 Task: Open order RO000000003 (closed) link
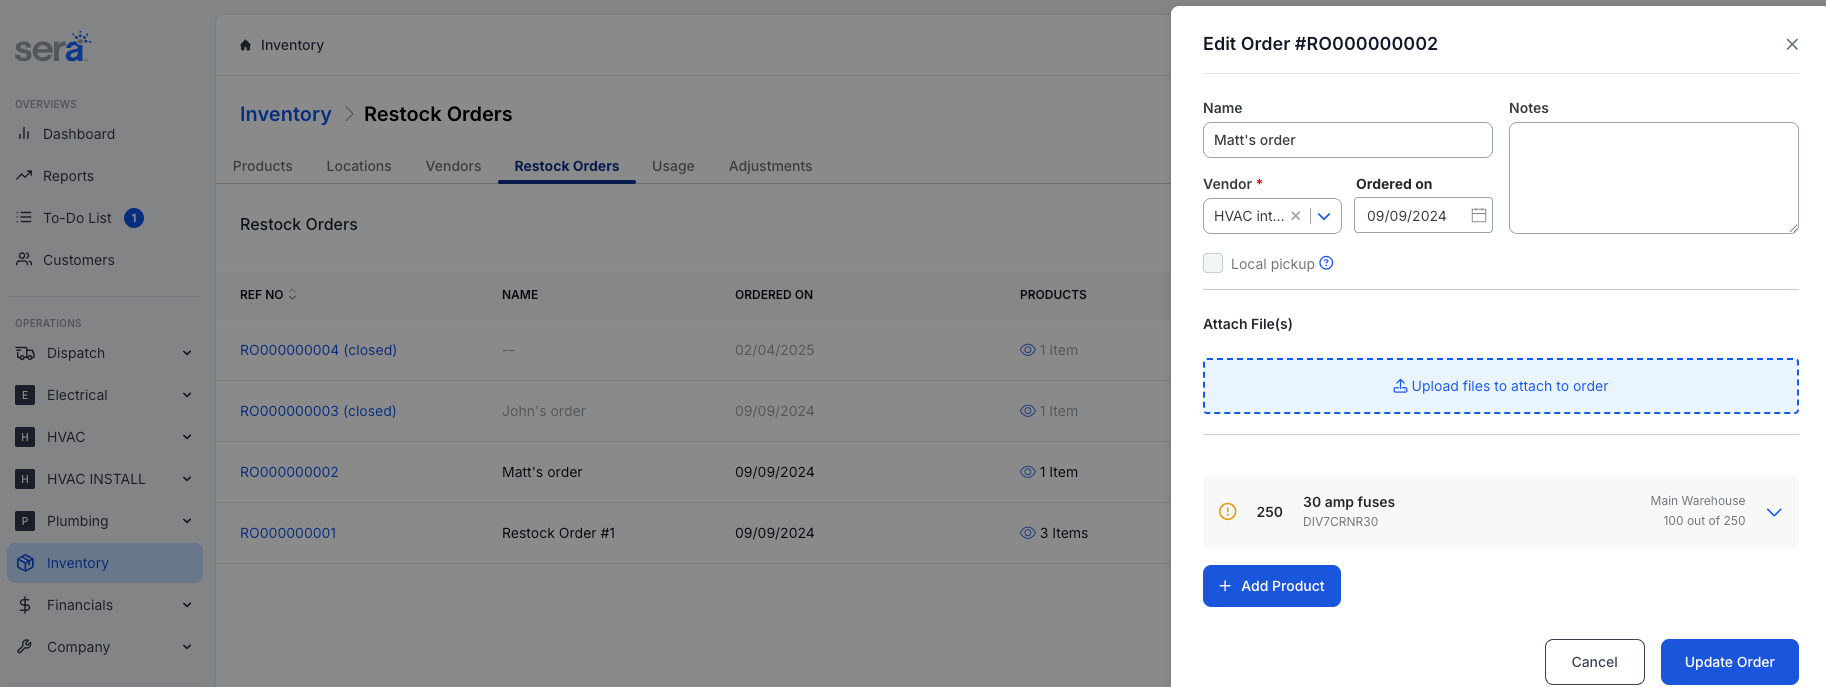[x=318, y=411]
